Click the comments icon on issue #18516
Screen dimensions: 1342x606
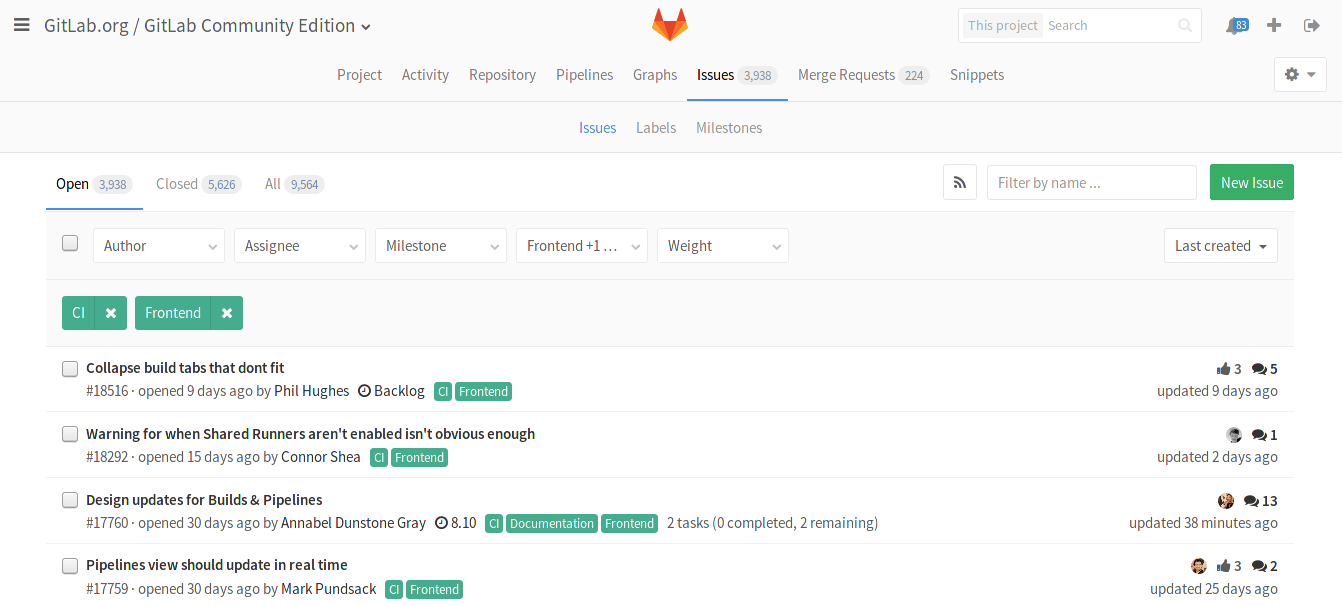[x=1259, y=369]
